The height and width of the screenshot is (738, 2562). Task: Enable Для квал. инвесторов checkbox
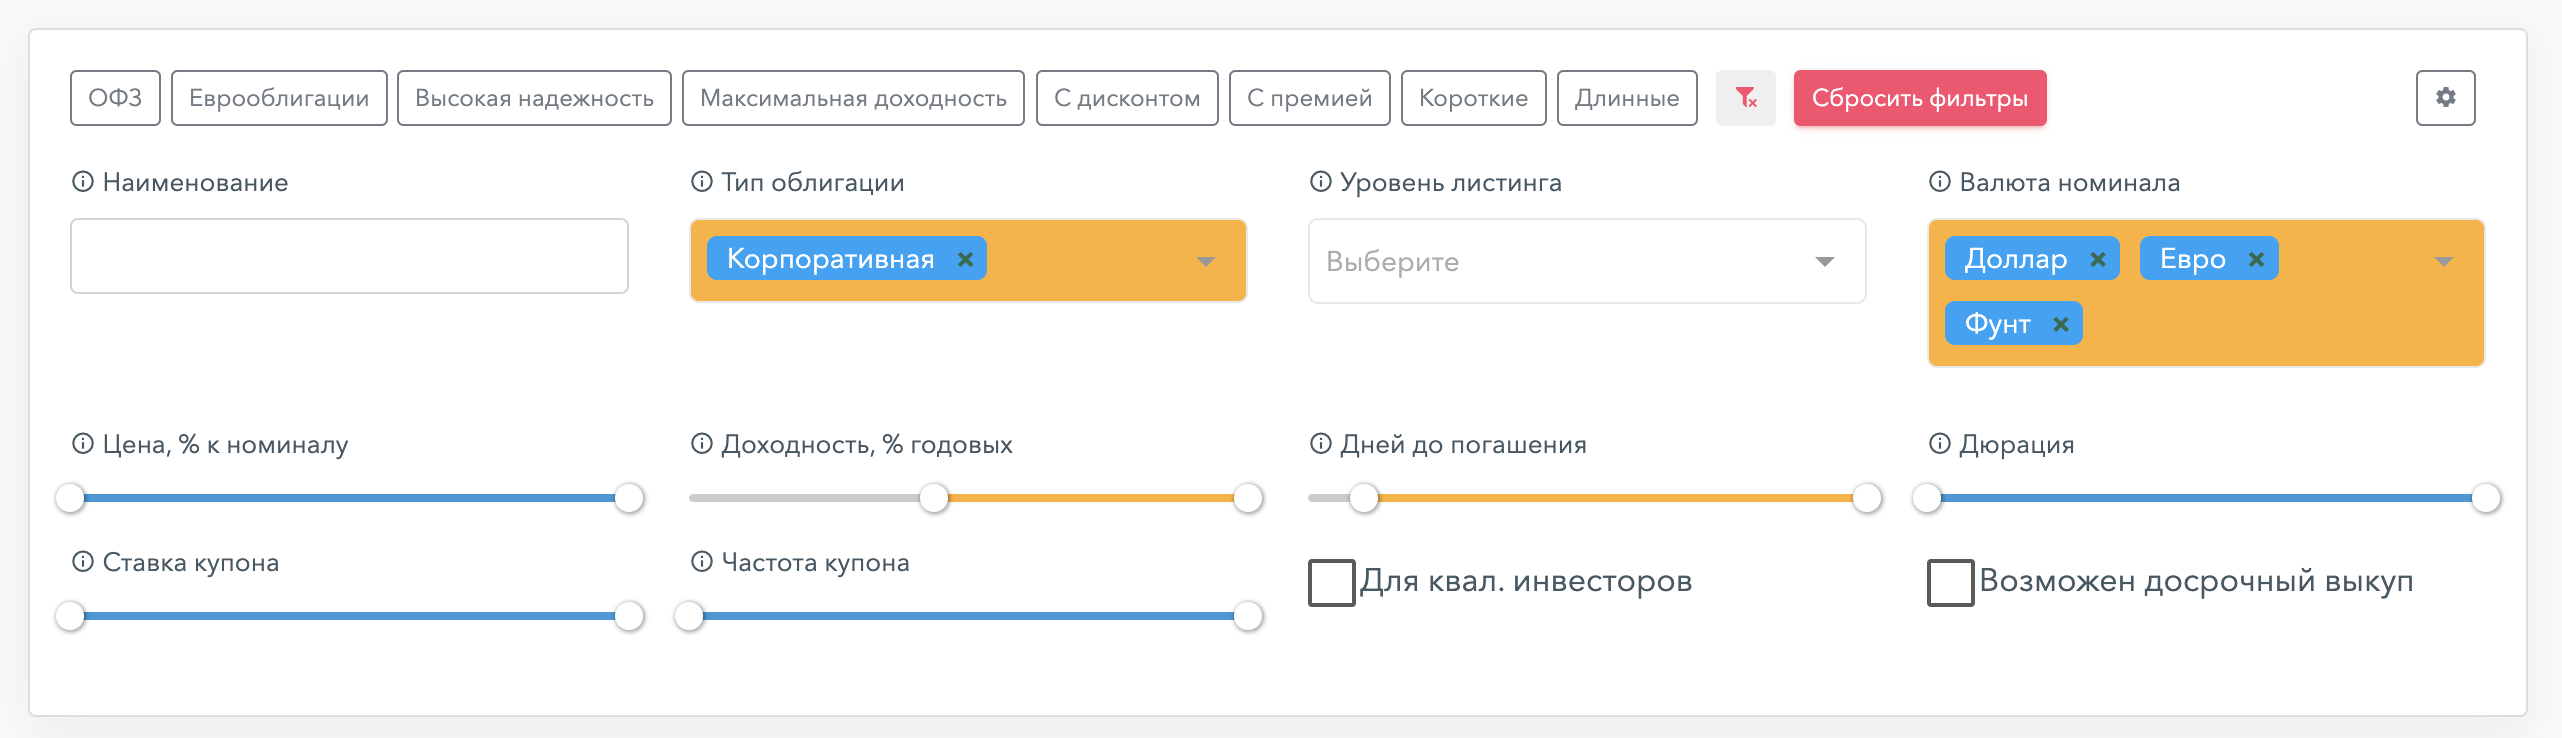(1332, 583)
